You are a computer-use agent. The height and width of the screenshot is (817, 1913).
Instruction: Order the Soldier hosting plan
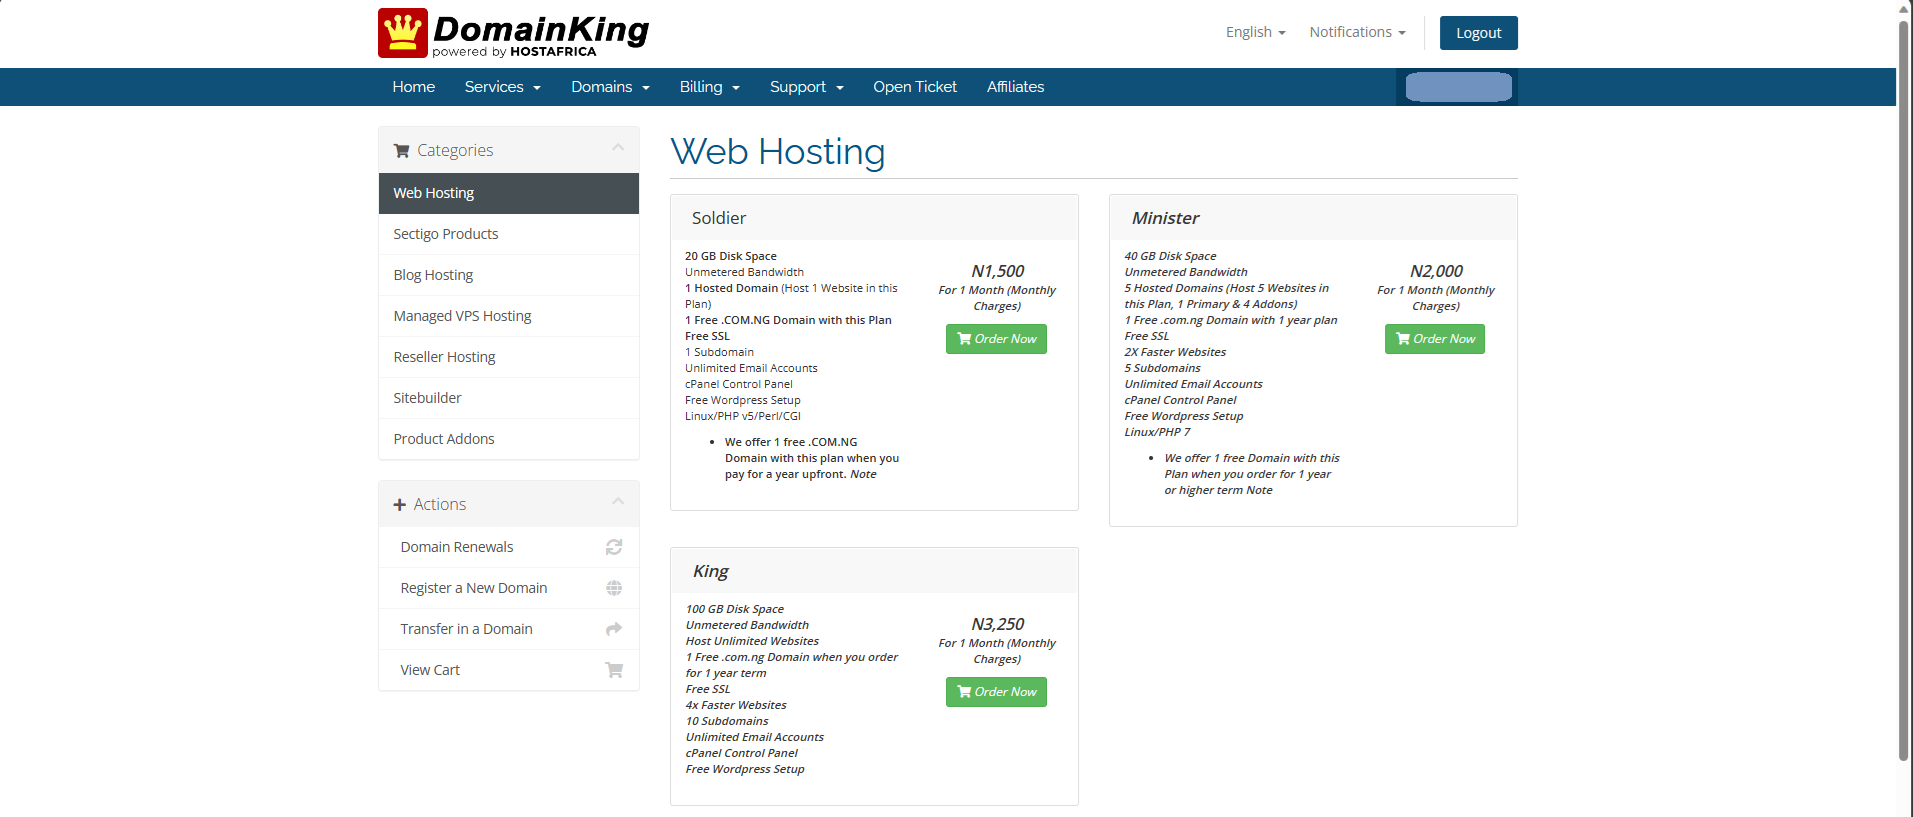point(996,339)
